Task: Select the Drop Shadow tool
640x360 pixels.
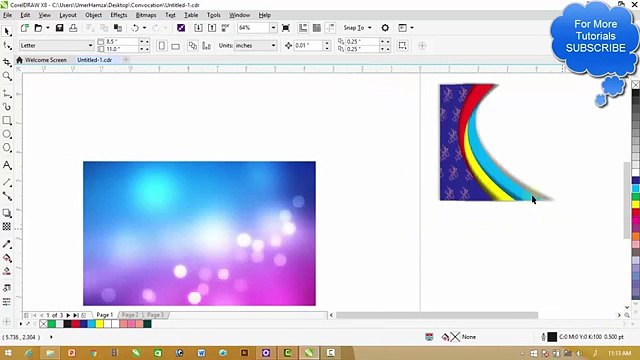Action: [x=7, y=213]
